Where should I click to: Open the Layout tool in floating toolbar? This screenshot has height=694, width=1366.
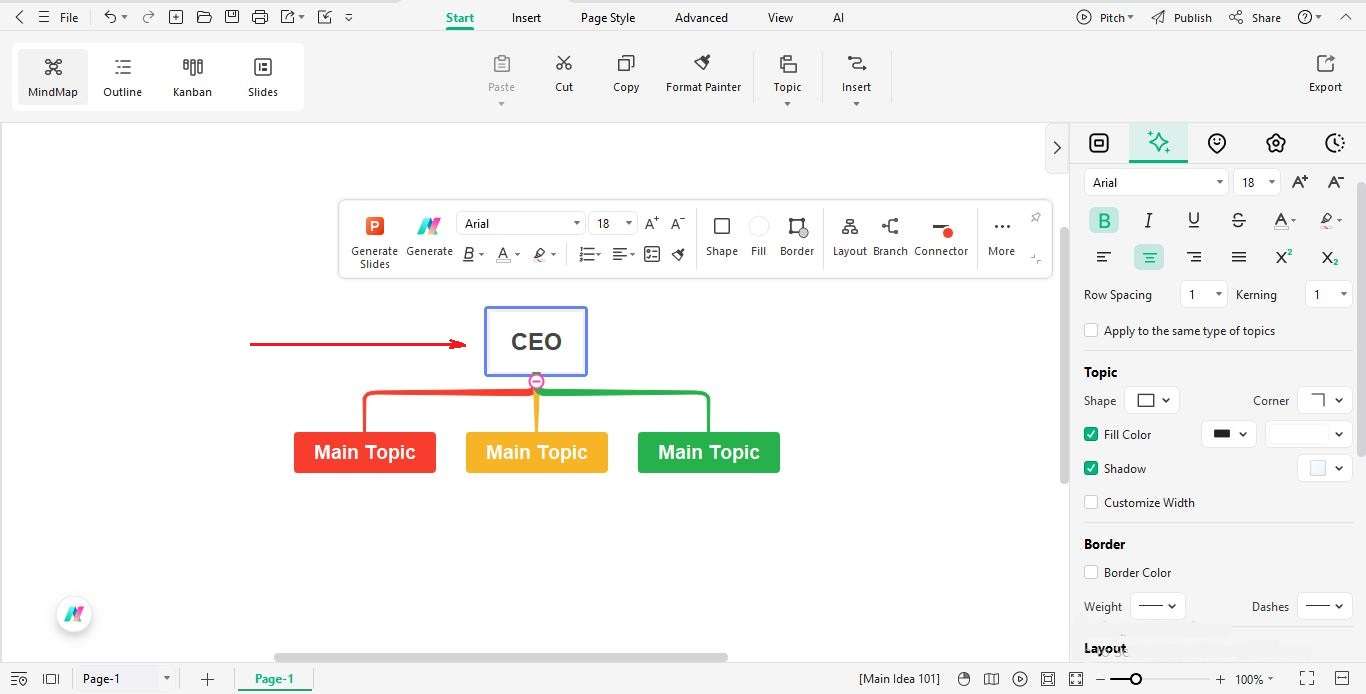coord(849,237)
